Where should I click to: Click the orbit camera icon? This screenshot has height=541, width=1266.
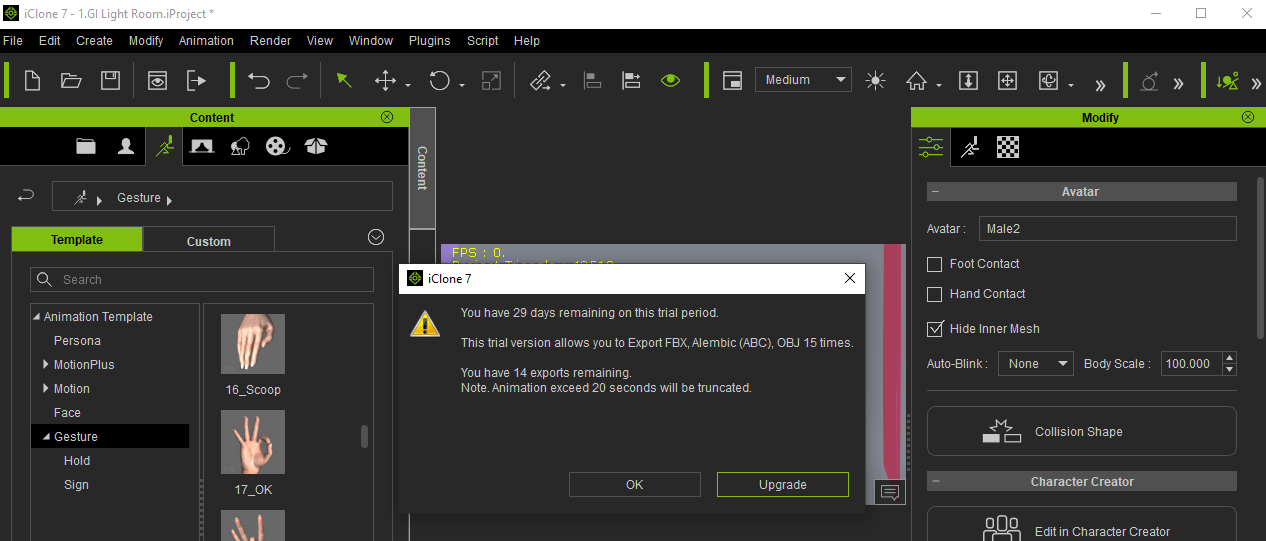pos(1048,81)
